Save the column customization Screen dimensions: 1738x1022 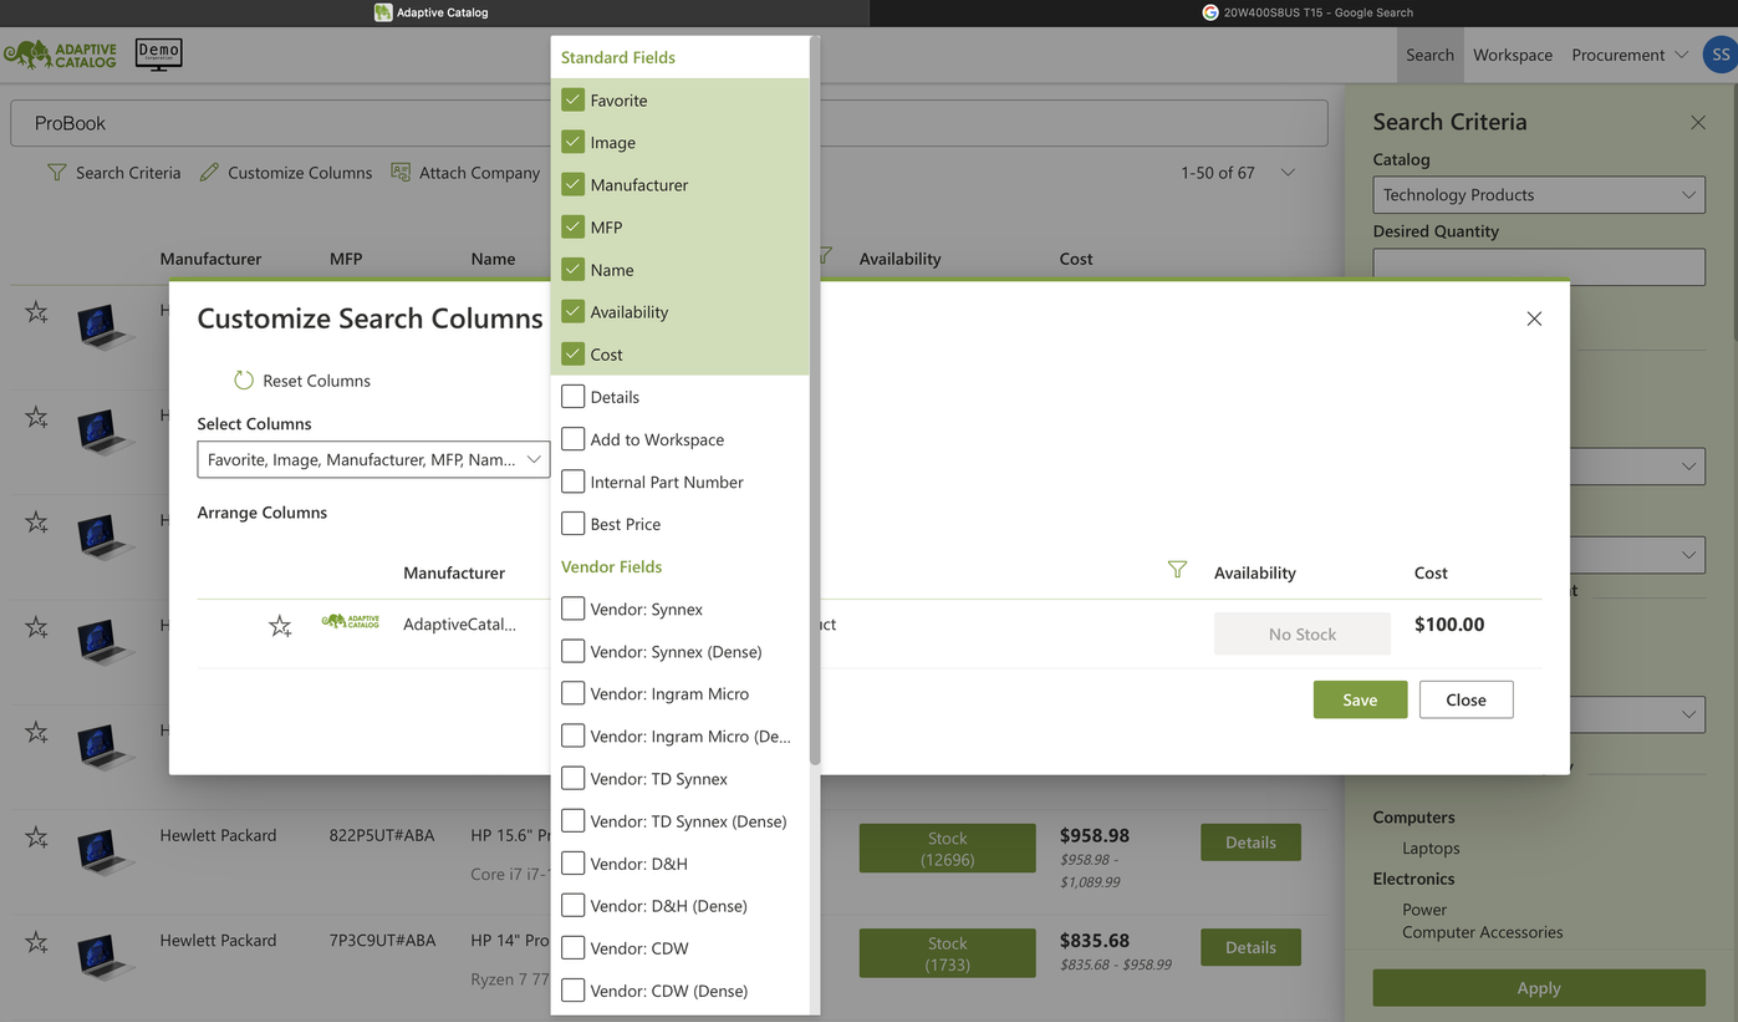1360,700
